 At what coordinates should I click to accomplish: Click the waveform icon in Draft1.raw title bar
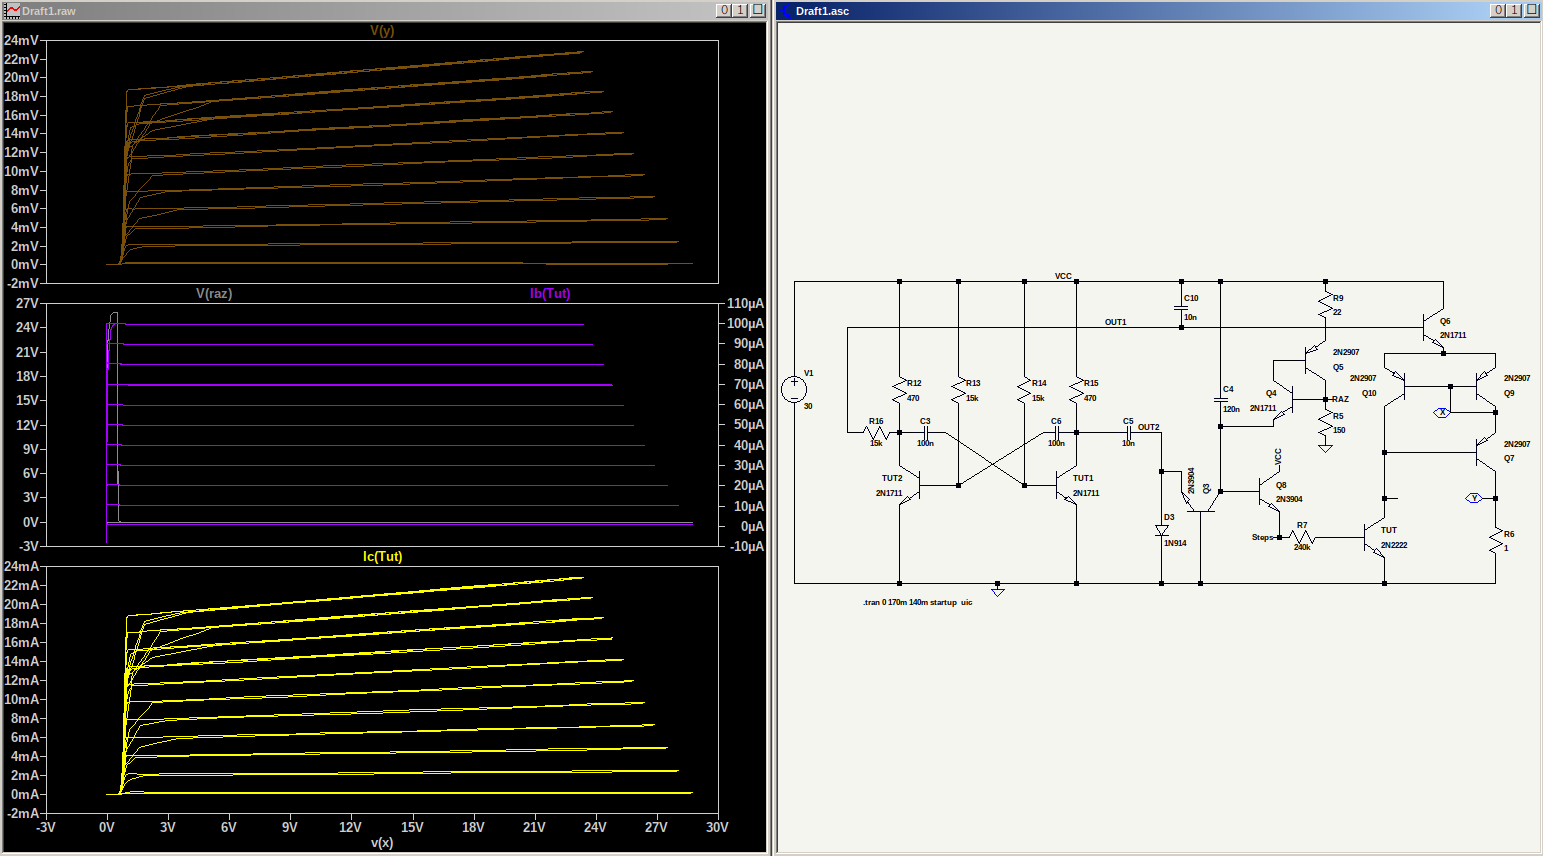(13, 10)
